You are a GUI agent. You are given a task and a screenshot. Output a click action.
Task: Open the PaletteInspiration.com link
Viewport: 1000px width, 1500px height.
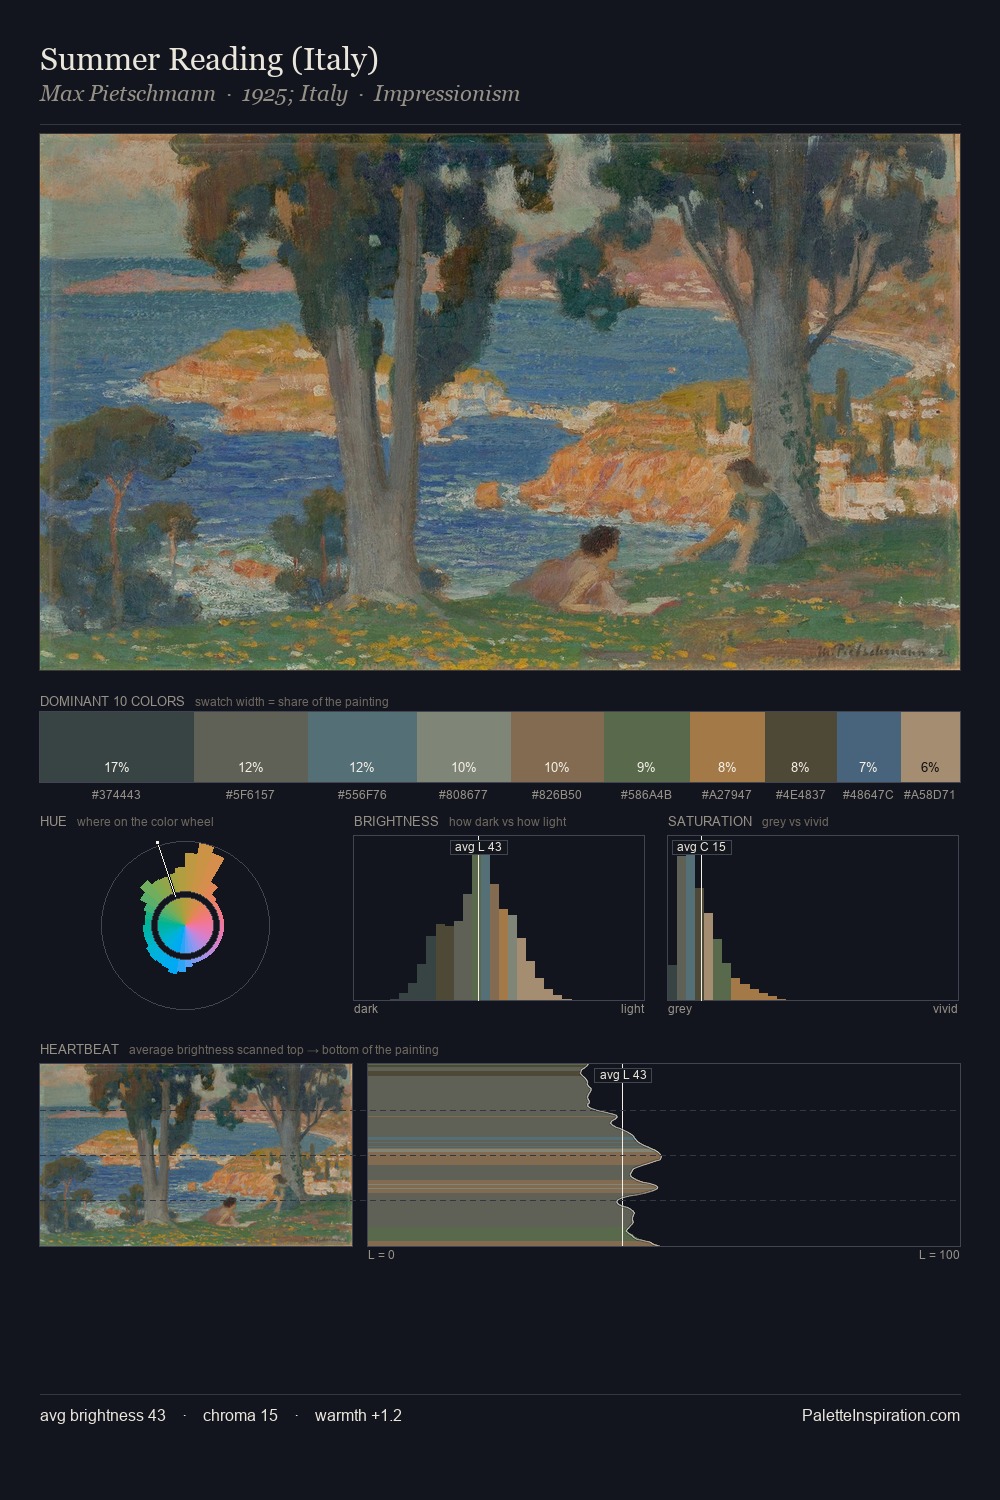(881, 1415)
